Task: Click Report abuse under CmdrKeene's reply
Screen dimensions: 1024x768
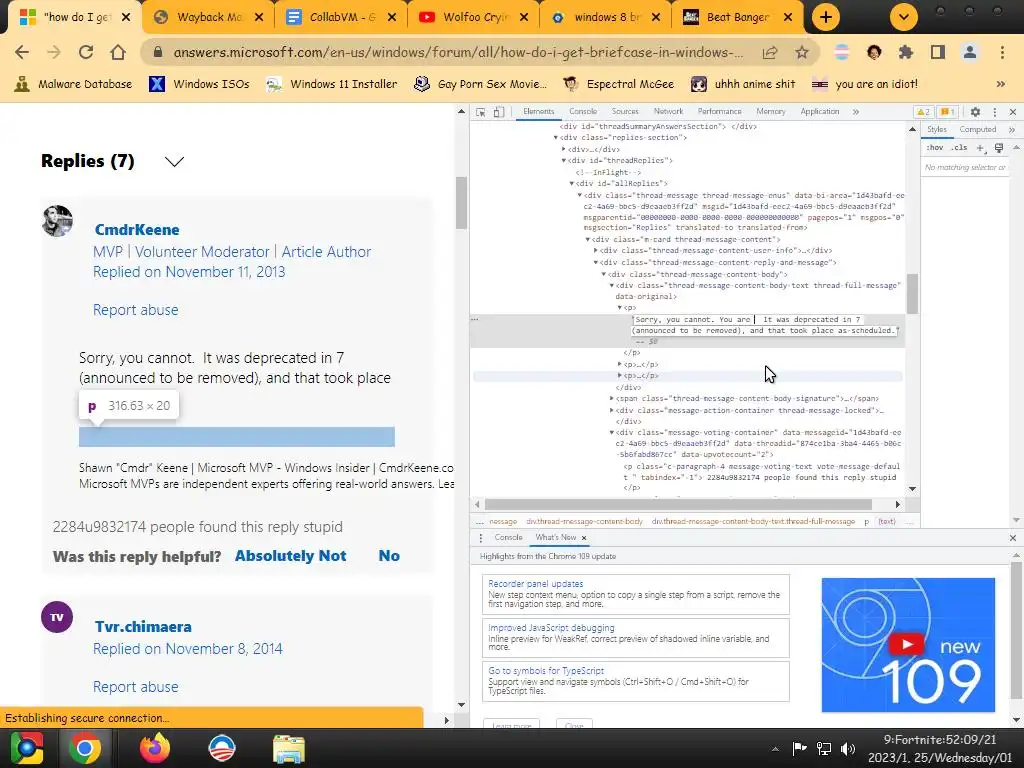Action: (x=135, y=310)
